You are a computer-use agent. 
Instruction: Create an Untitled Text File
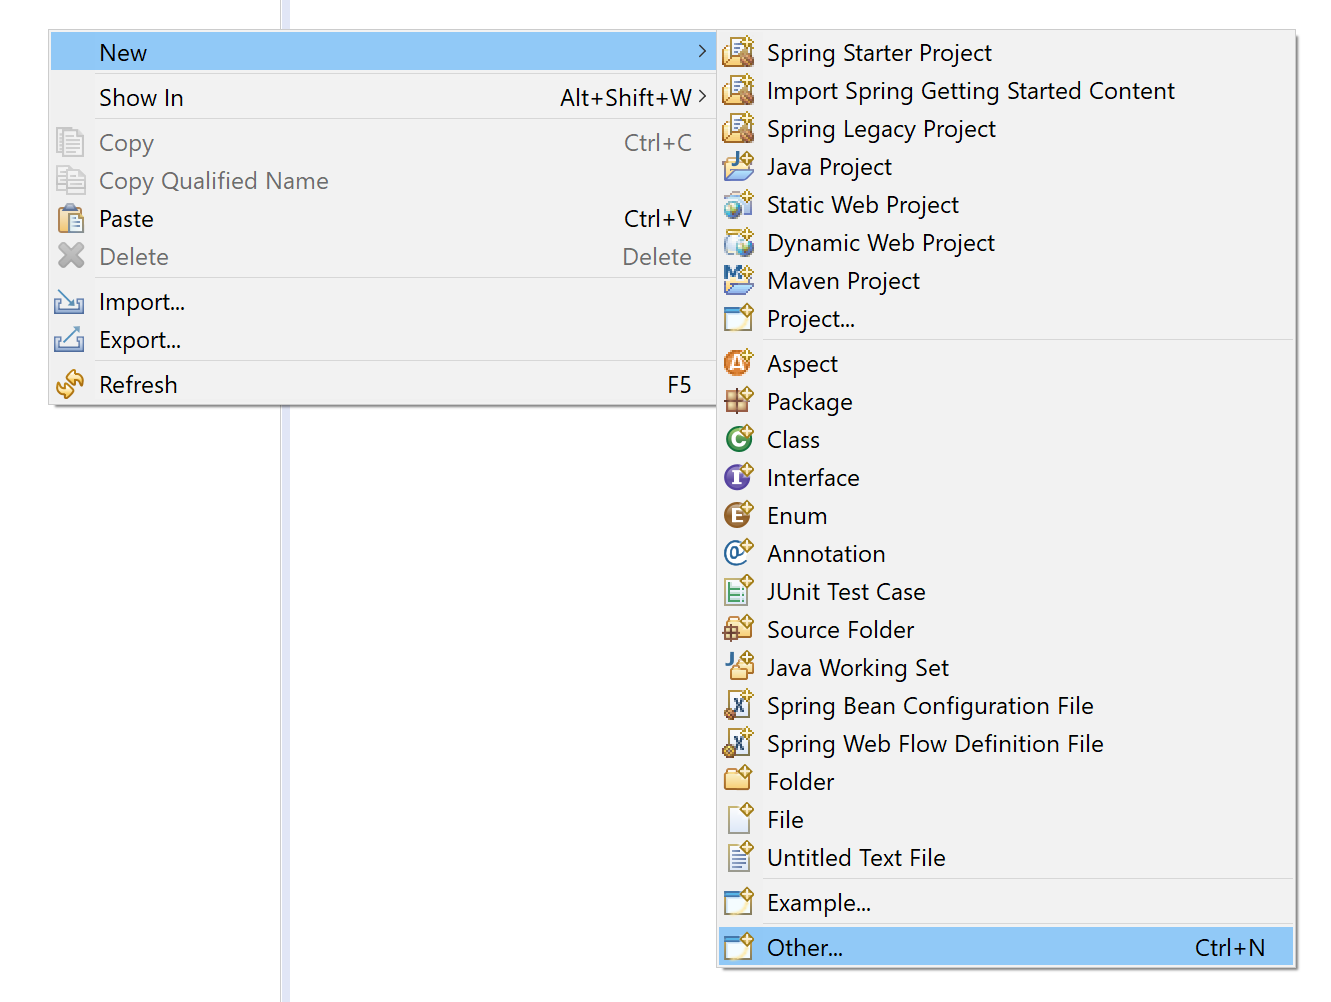[1006, 857]
